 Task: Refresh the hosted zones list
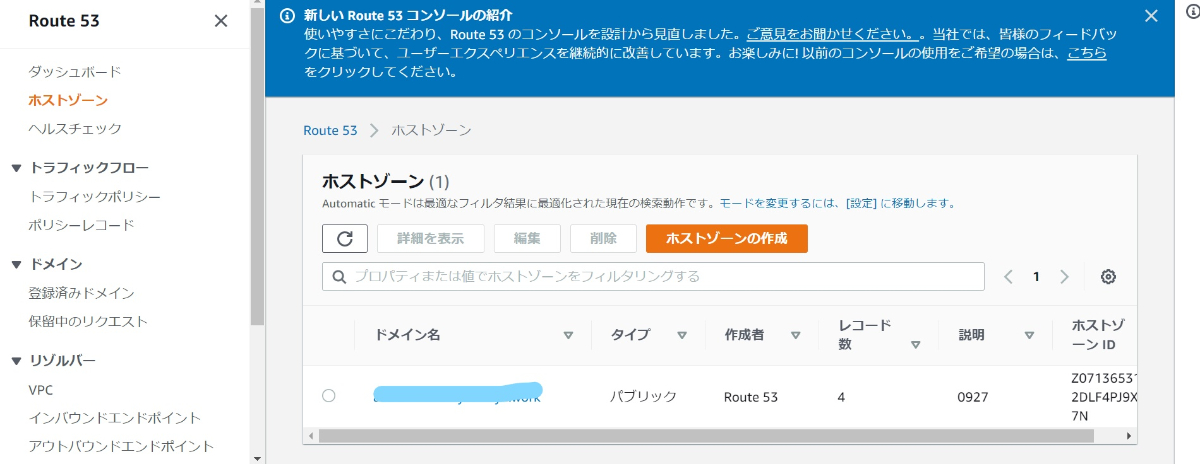(345, 238)
